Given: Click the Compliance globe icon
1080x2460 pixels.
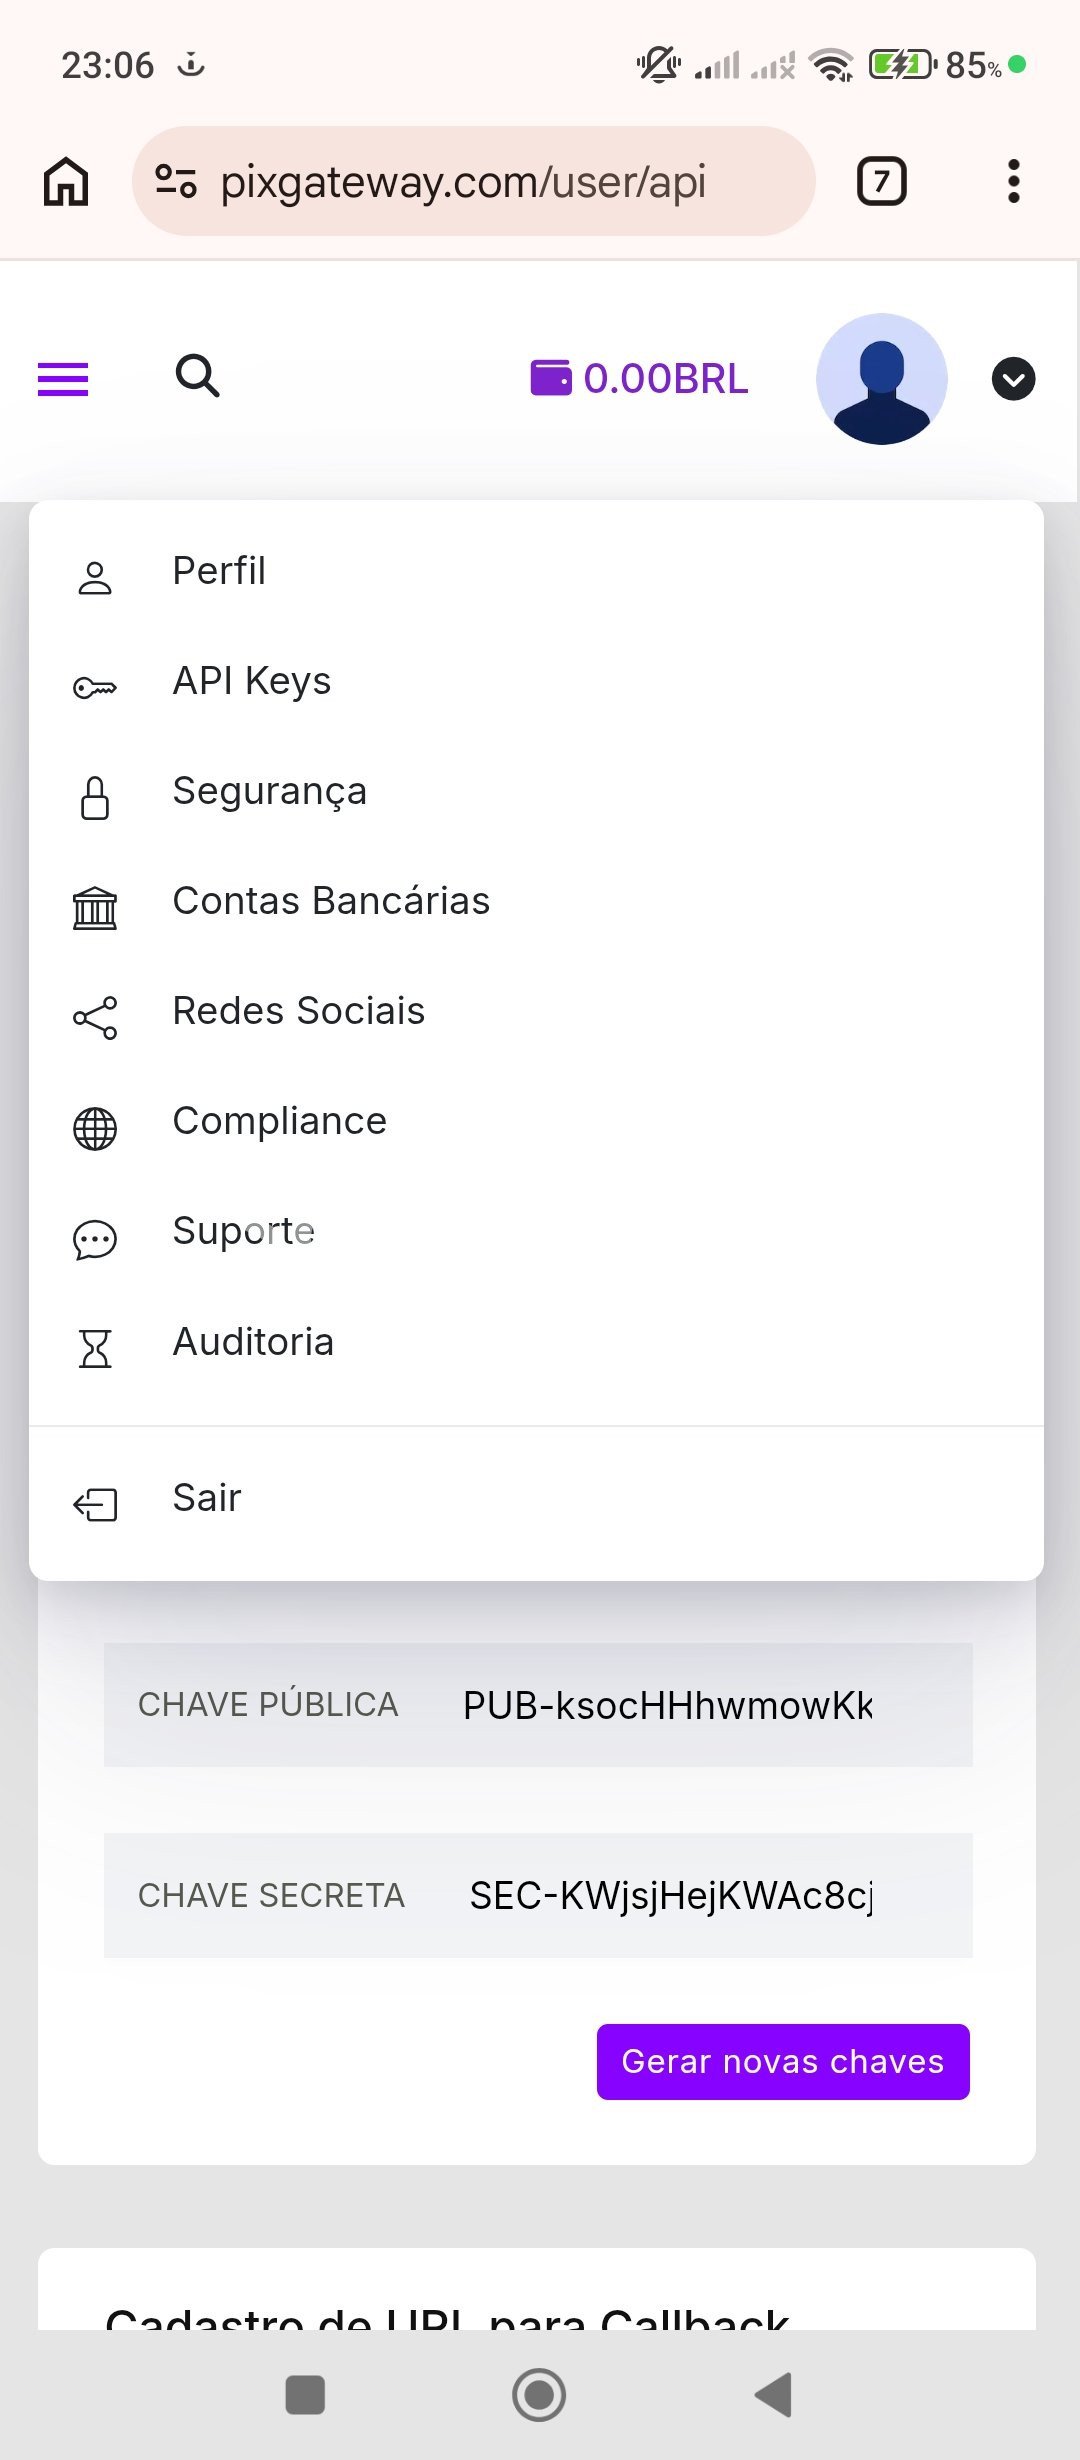Looking at the screenshot, I should [95, 1129].
